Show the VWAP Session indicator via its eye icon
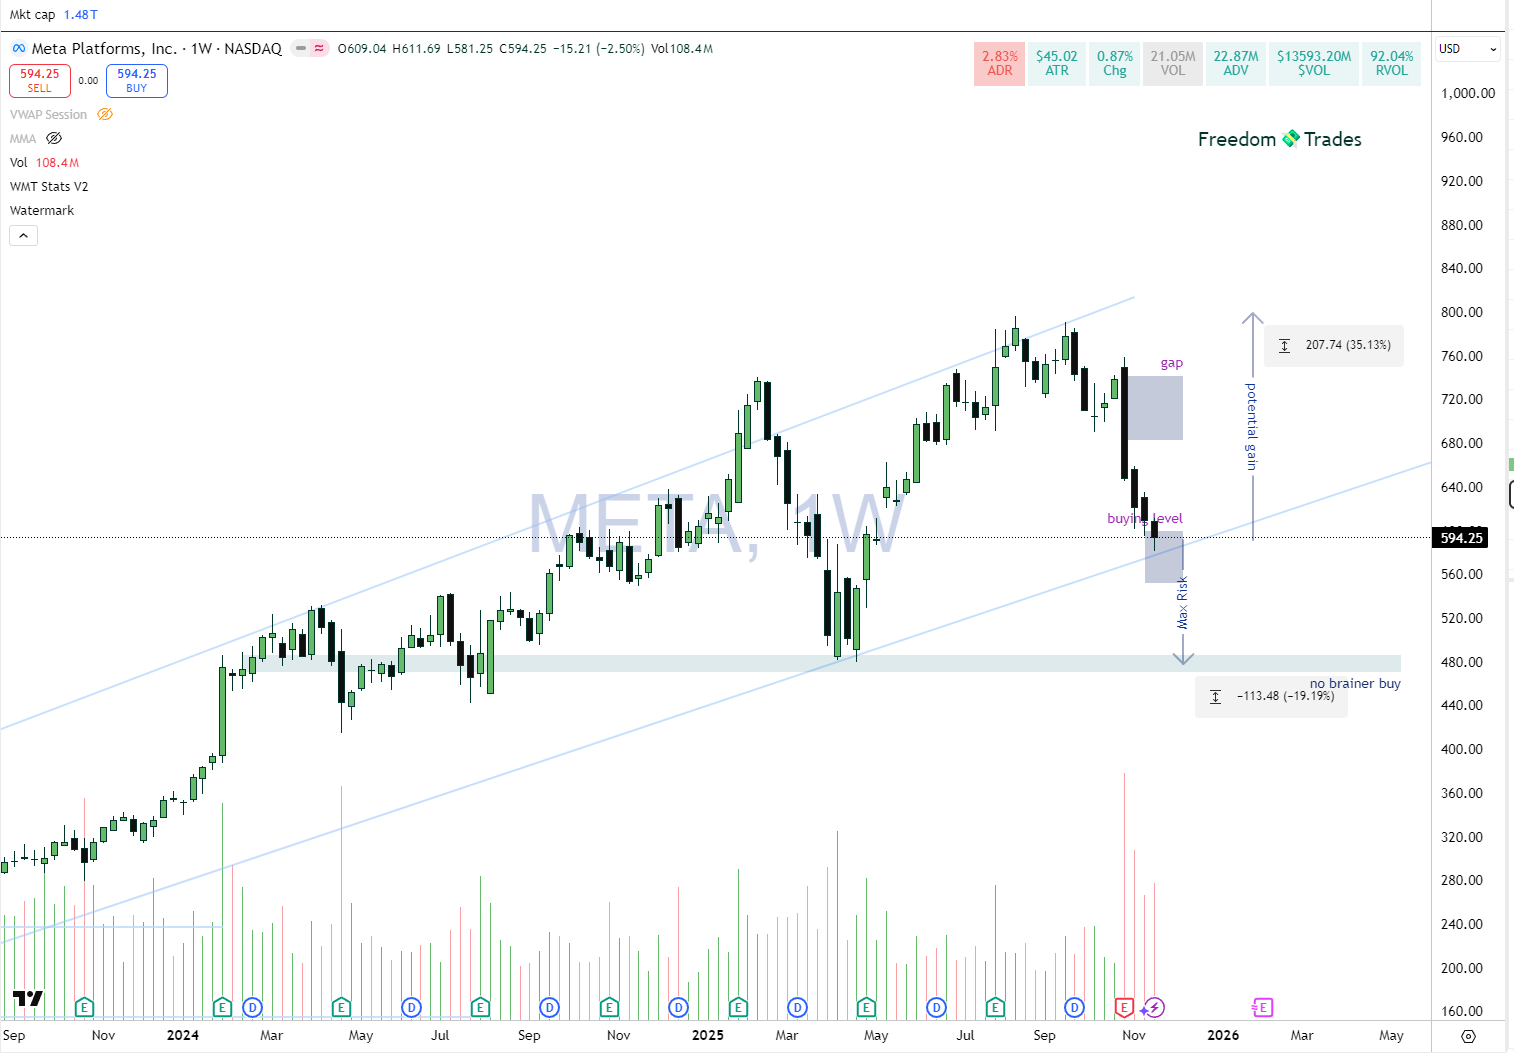 [x=105, y=115]
